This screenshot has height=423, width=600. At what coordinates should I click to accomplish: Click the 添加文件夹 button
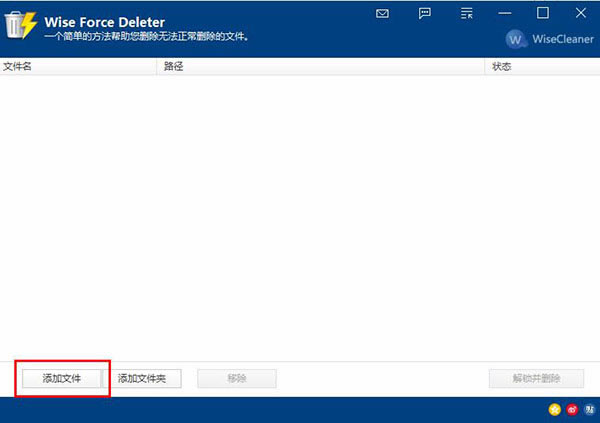point(142,379)
